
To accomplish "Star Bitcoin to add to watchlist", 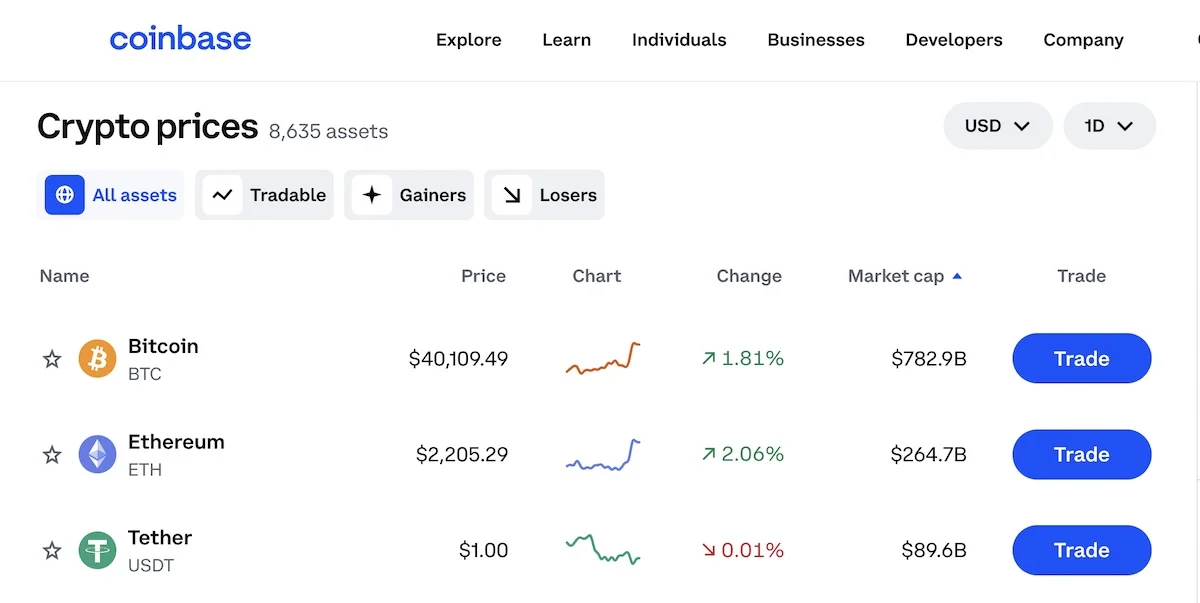I will pyautogui.click(x=52, y=359).
